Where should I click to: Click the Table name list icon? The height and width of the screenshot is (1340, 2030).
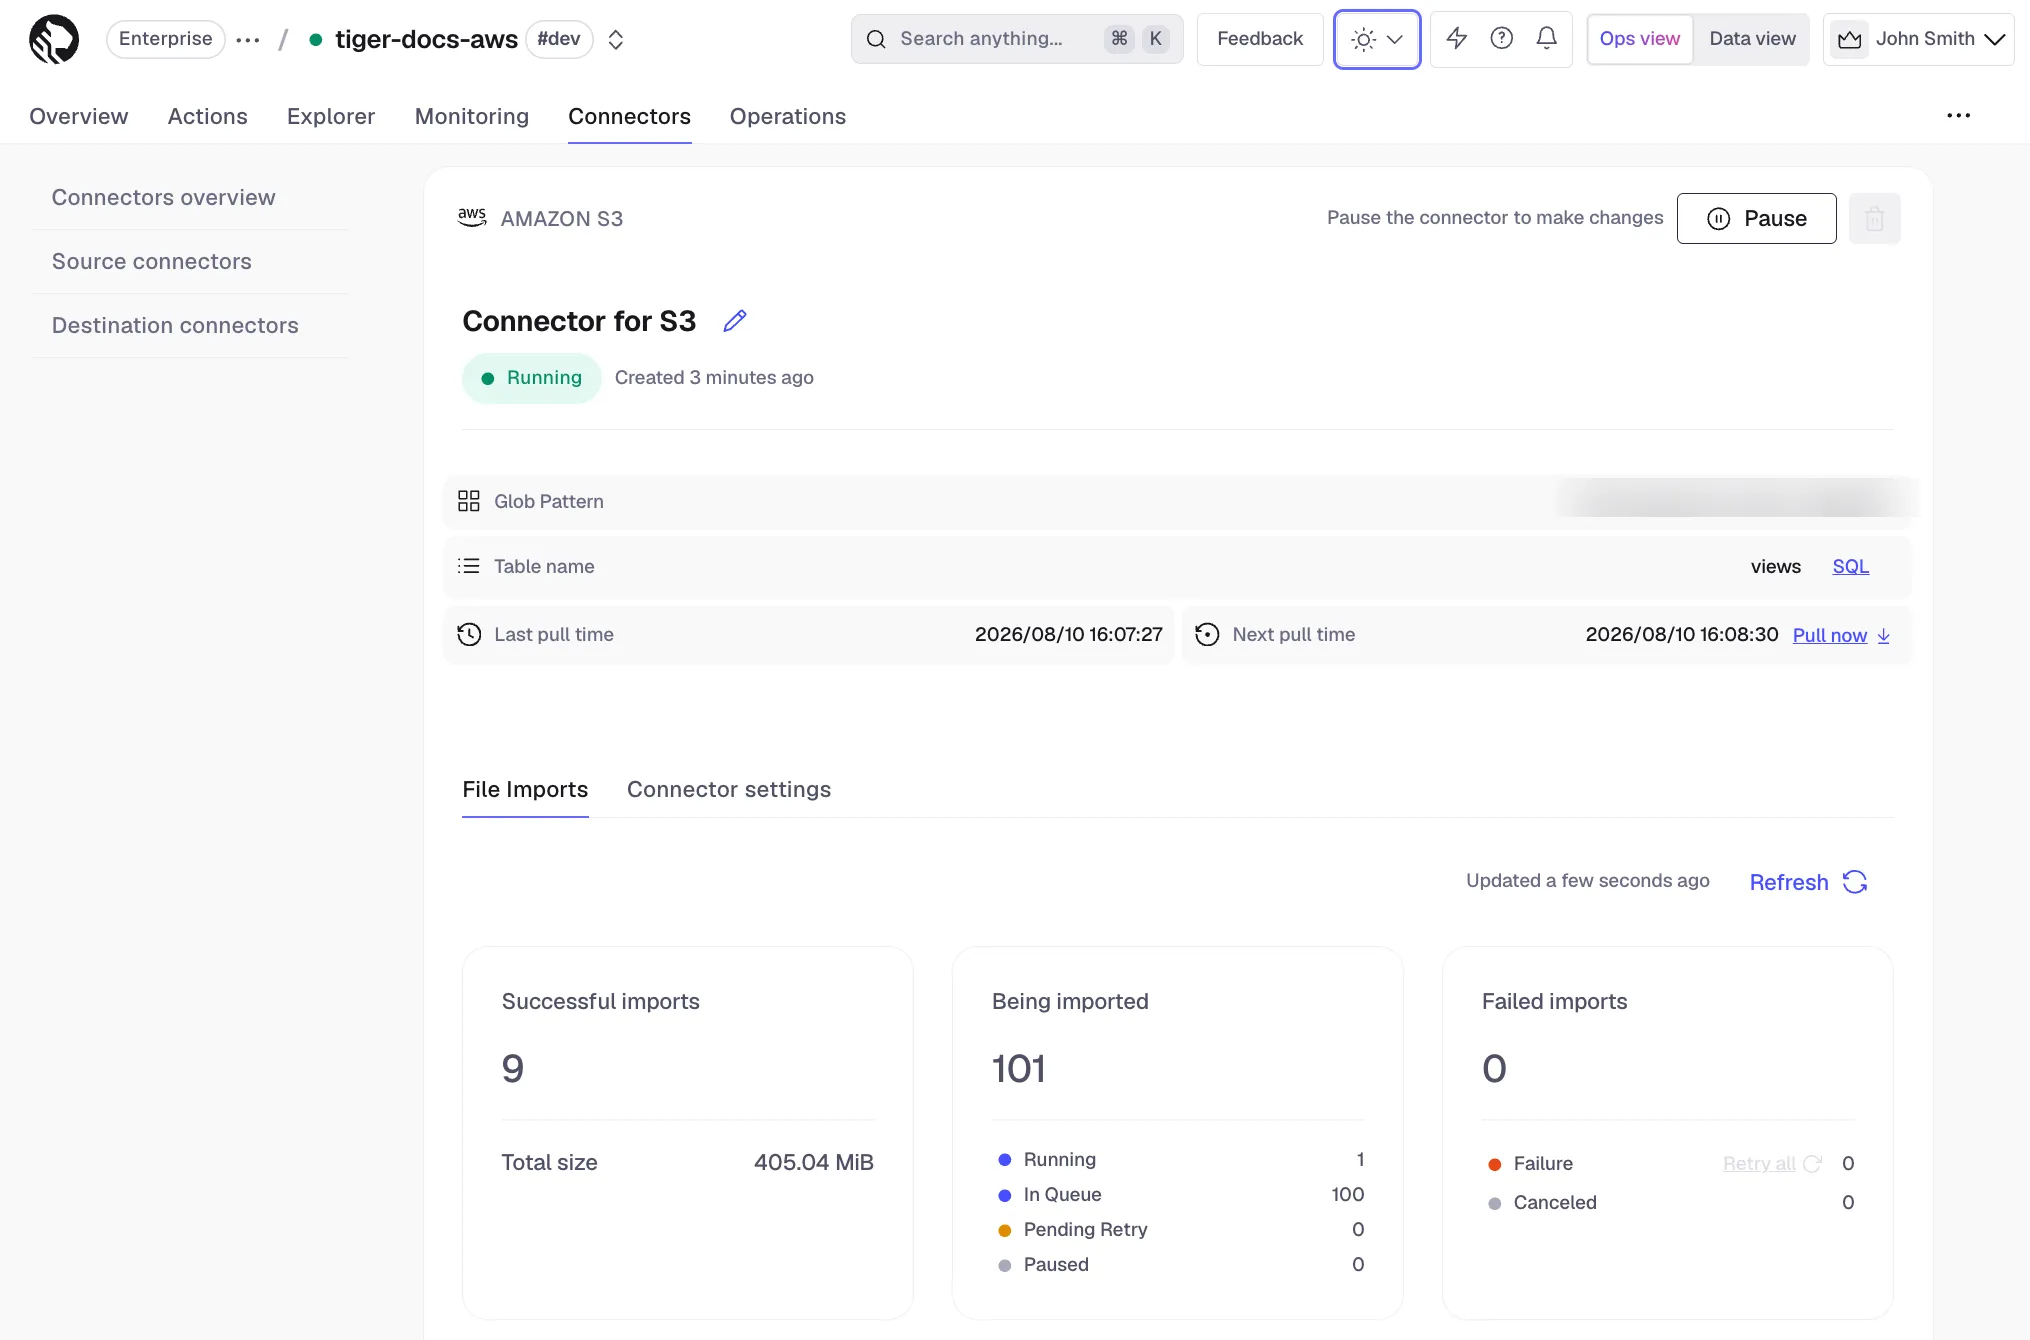(469, 566)
